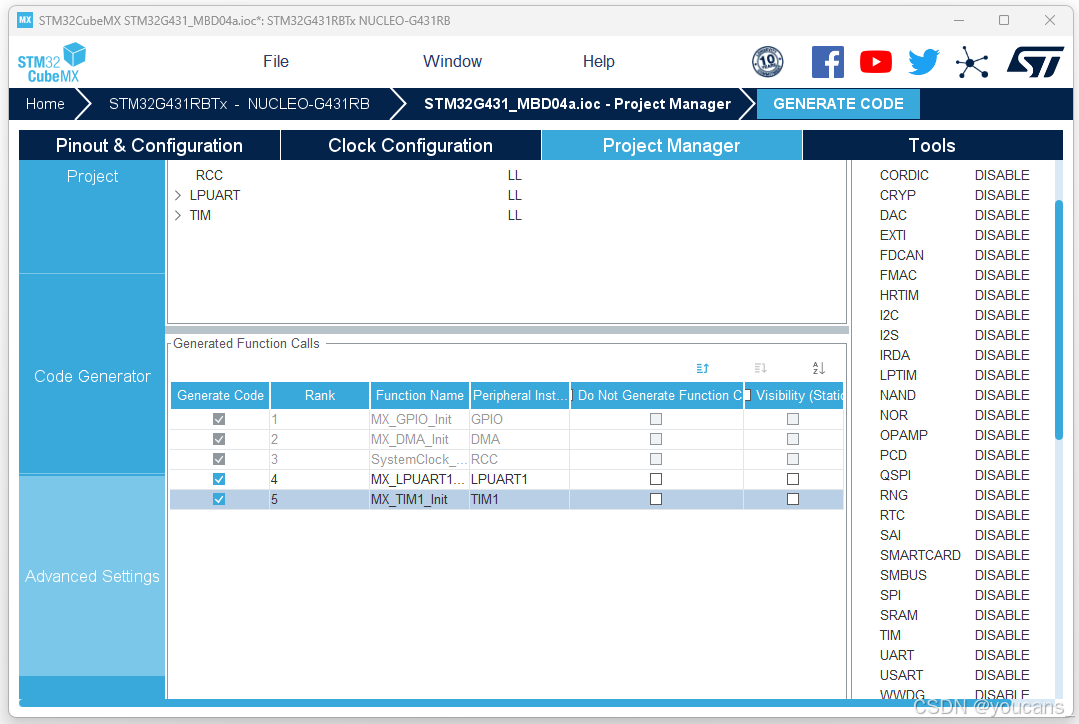Select the MX_TIM1_Init function name cell
Viewport: 1079px width, 724px height.
(419, 499)
